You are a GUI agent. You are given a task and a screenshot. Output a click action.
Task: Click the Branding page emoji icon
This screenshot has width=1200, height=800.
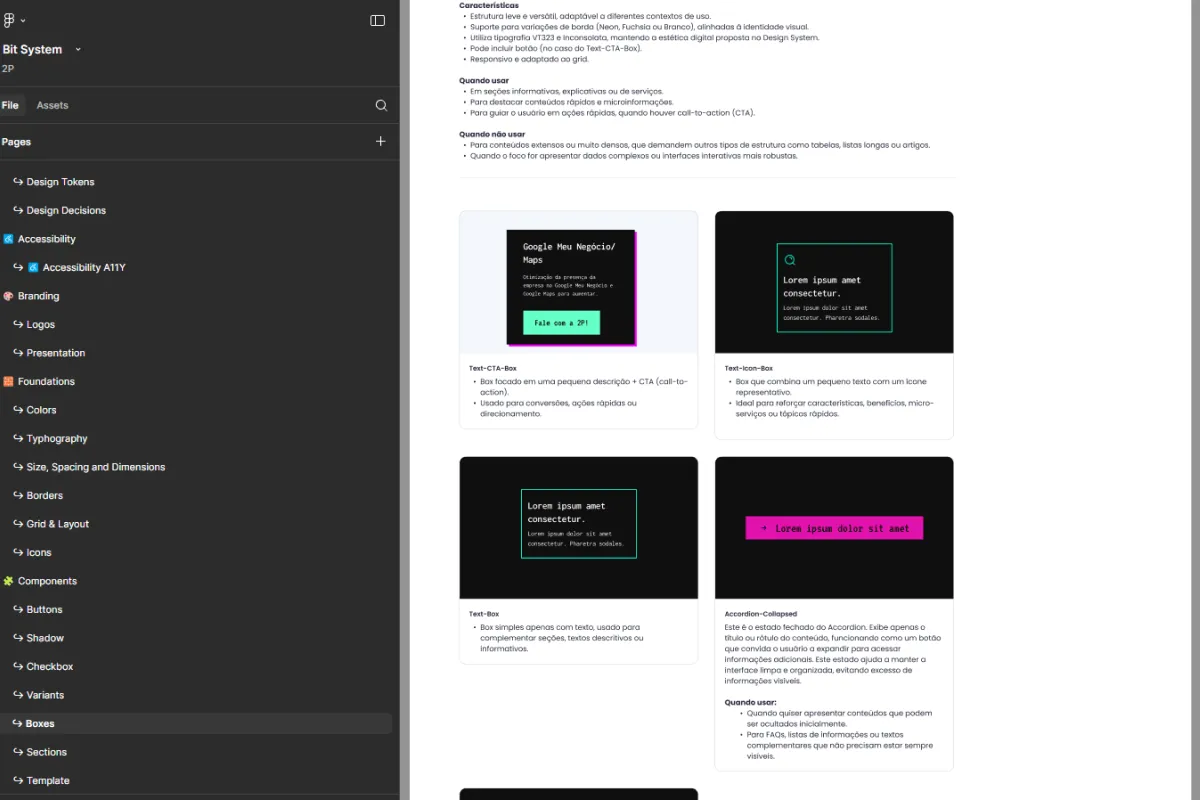tap(8, 296)
